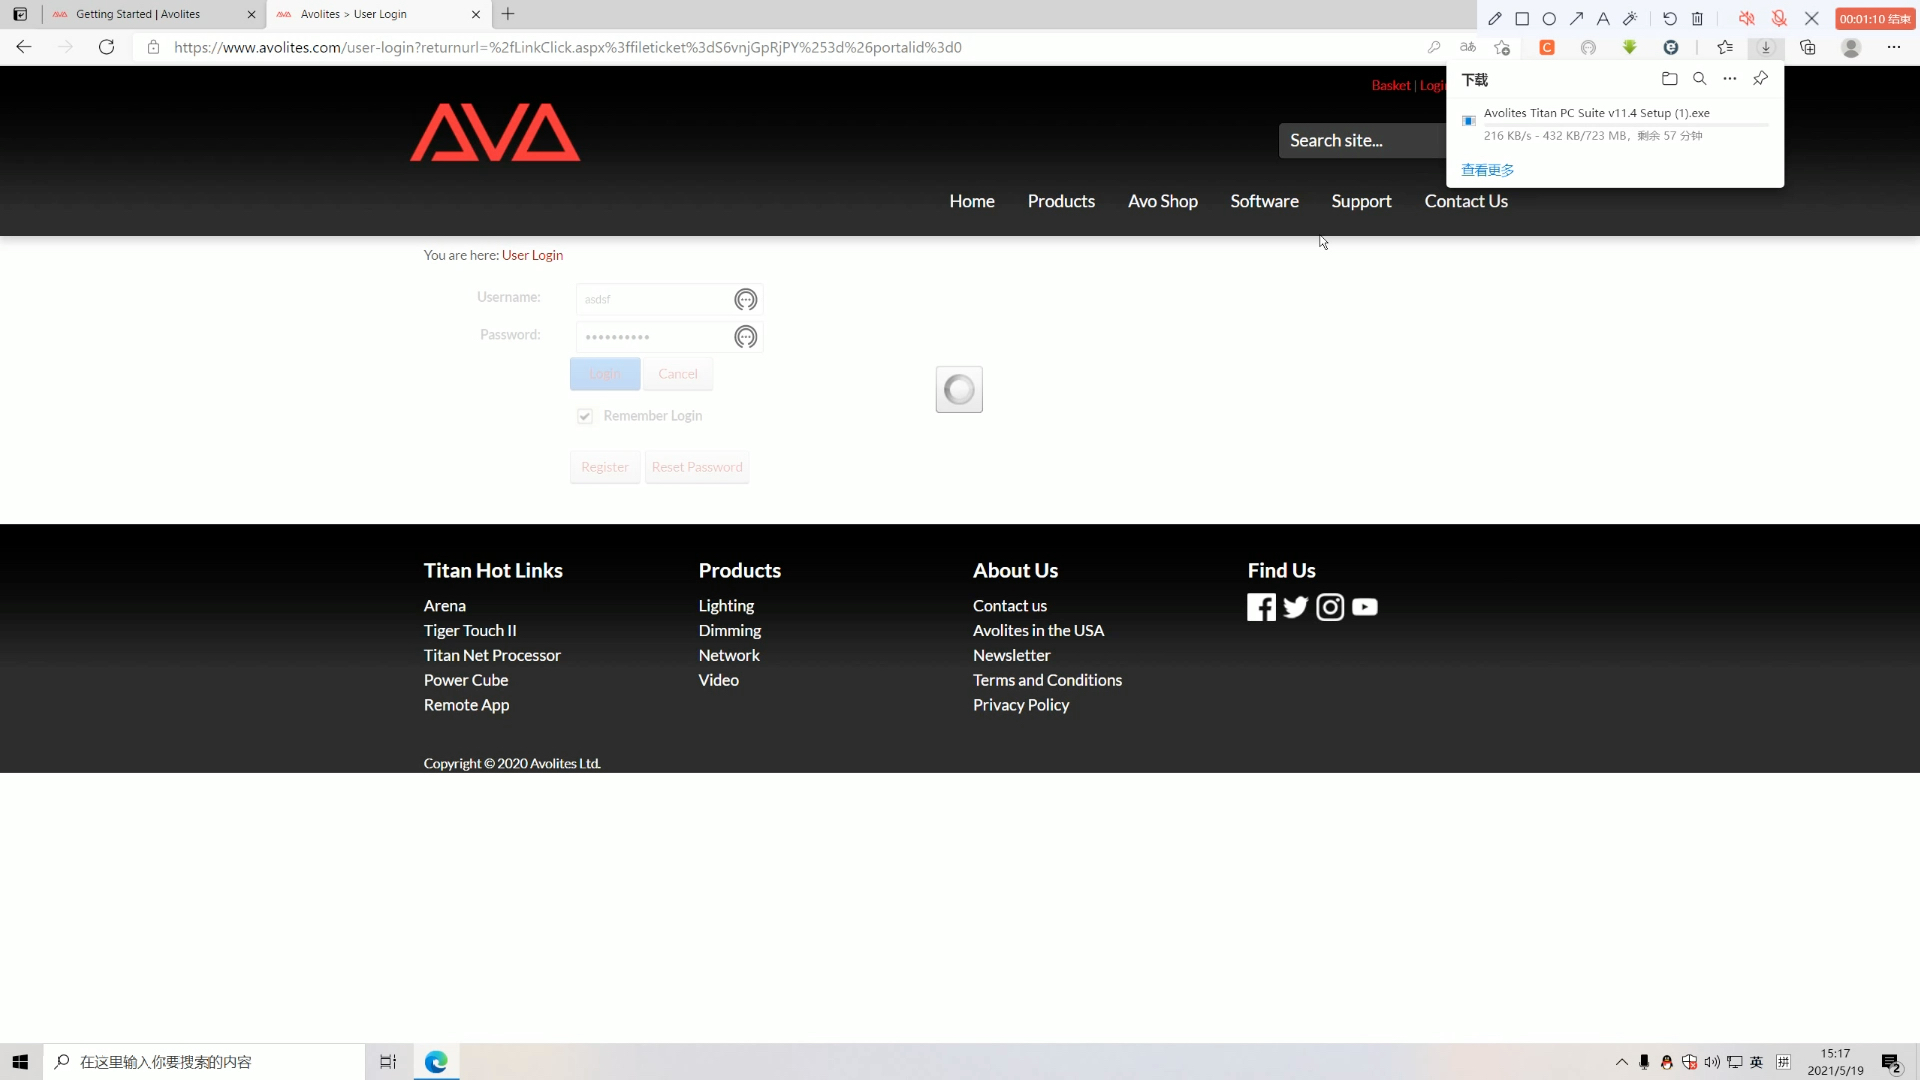This screenshot has width=1920, height=1080.
Task: Open a new browser tab
Action: click(508, 14)
